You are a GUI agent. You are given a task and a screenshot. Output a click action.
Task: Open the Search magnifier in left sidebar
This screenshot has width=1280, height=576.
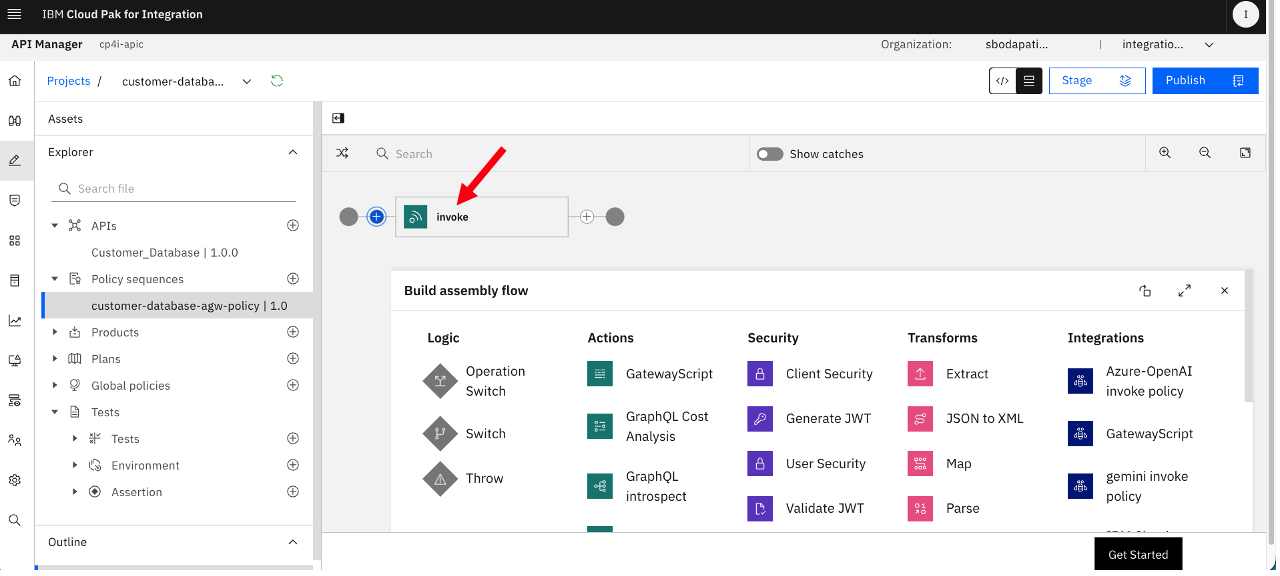(x=15, y=520)
